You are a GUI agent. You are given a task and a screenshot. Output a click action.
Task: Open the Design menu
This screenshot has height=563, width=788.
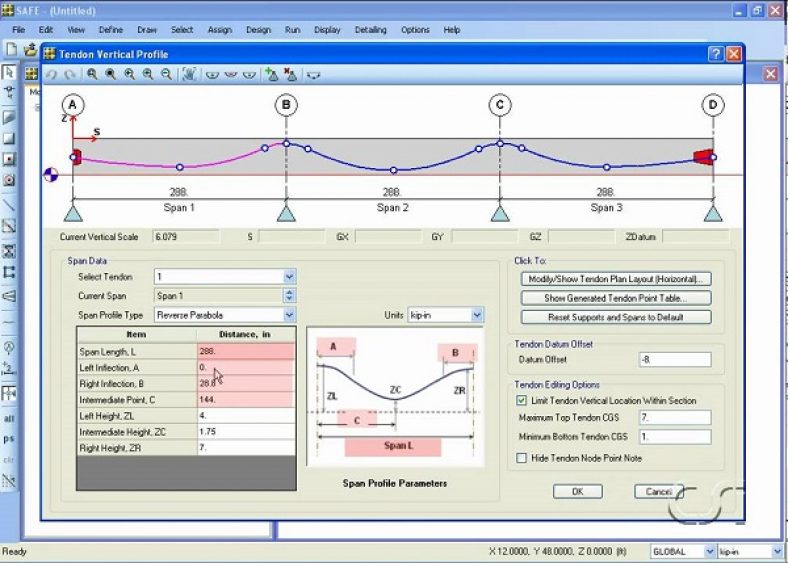pyautogui.click(x=258, y=30)
